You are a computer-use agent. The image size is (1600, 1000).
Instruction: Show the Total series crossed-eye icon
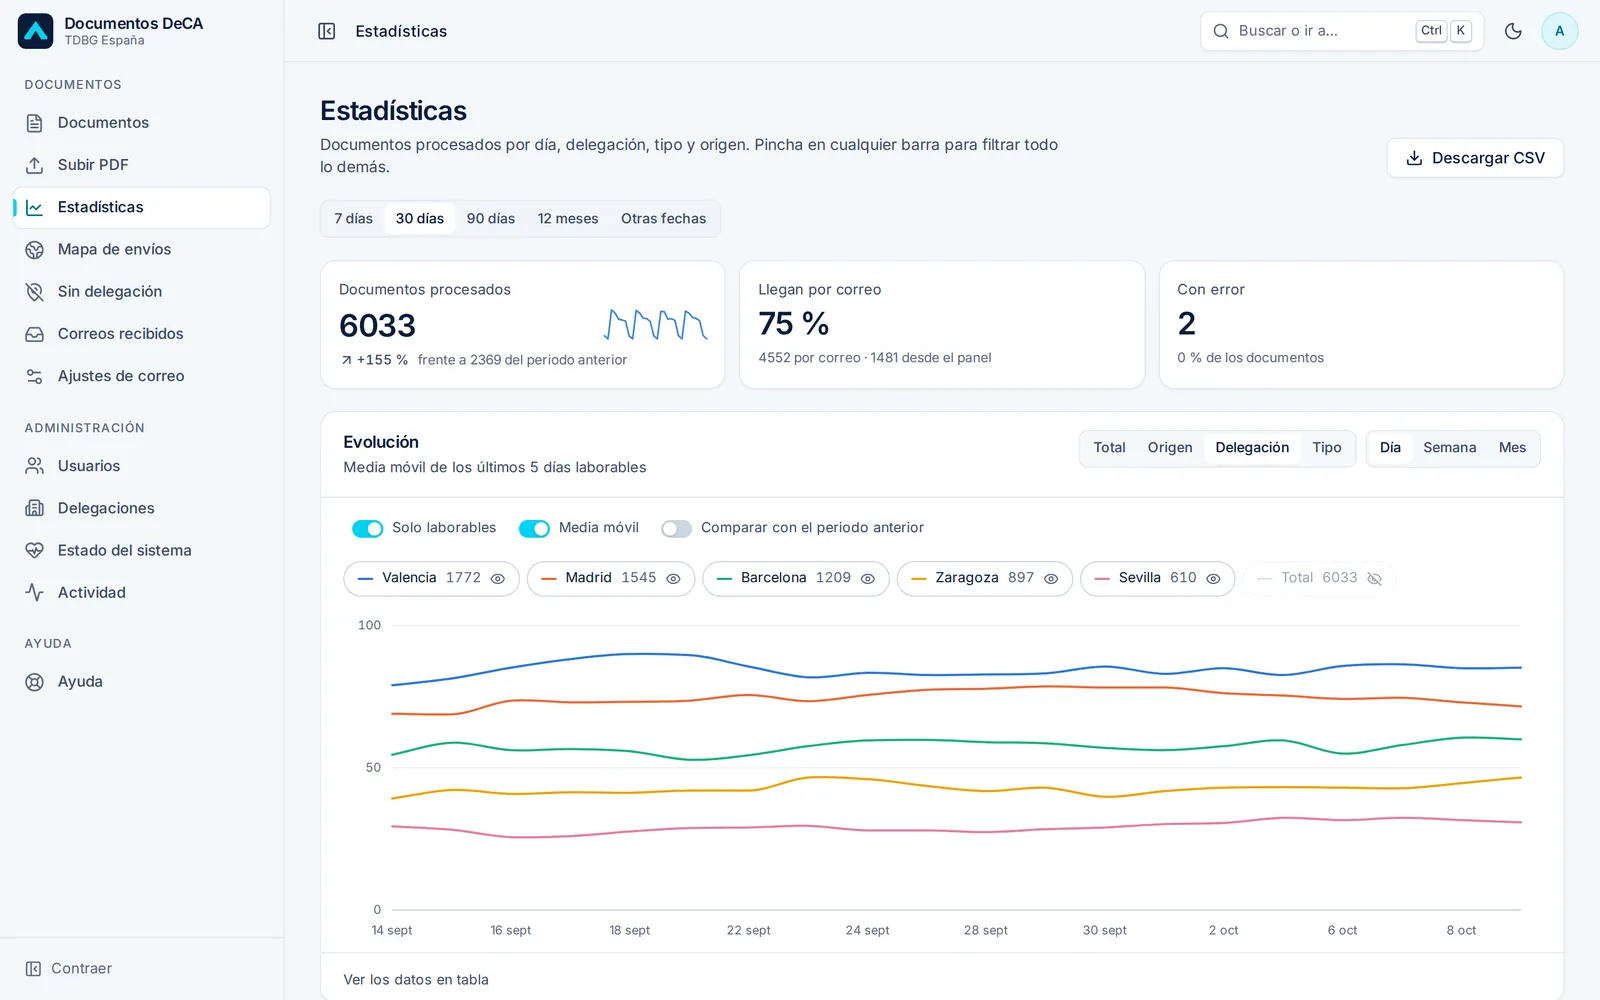click(1374, 578)
